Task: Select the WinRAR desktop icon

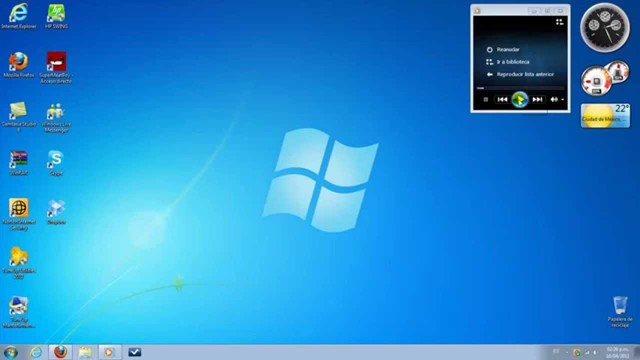Action: tap(19, 163)
